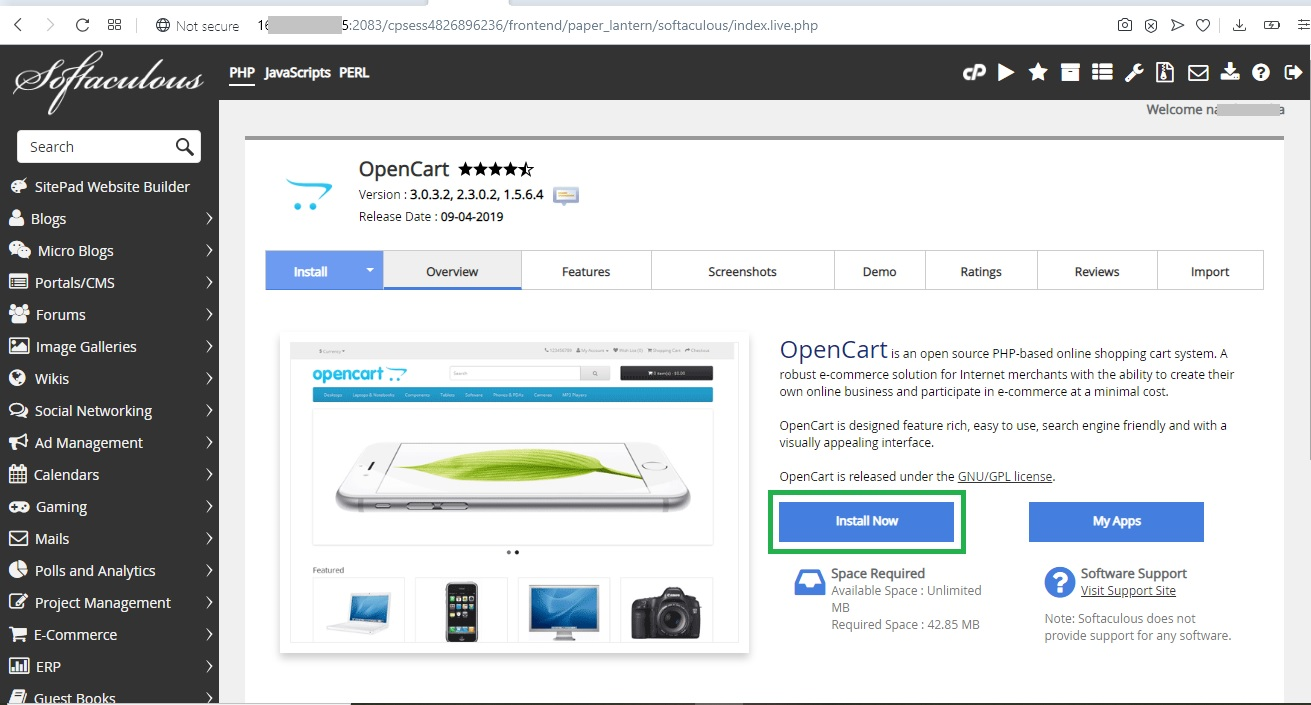Switch to the Overview tab
This screenshot has width=1311, height=705.
(452, 271)
